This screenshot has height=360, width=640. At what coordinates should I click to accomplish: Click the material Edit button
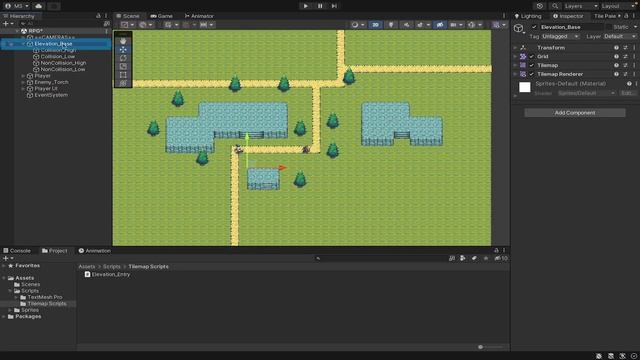click(x=627, y=93)
